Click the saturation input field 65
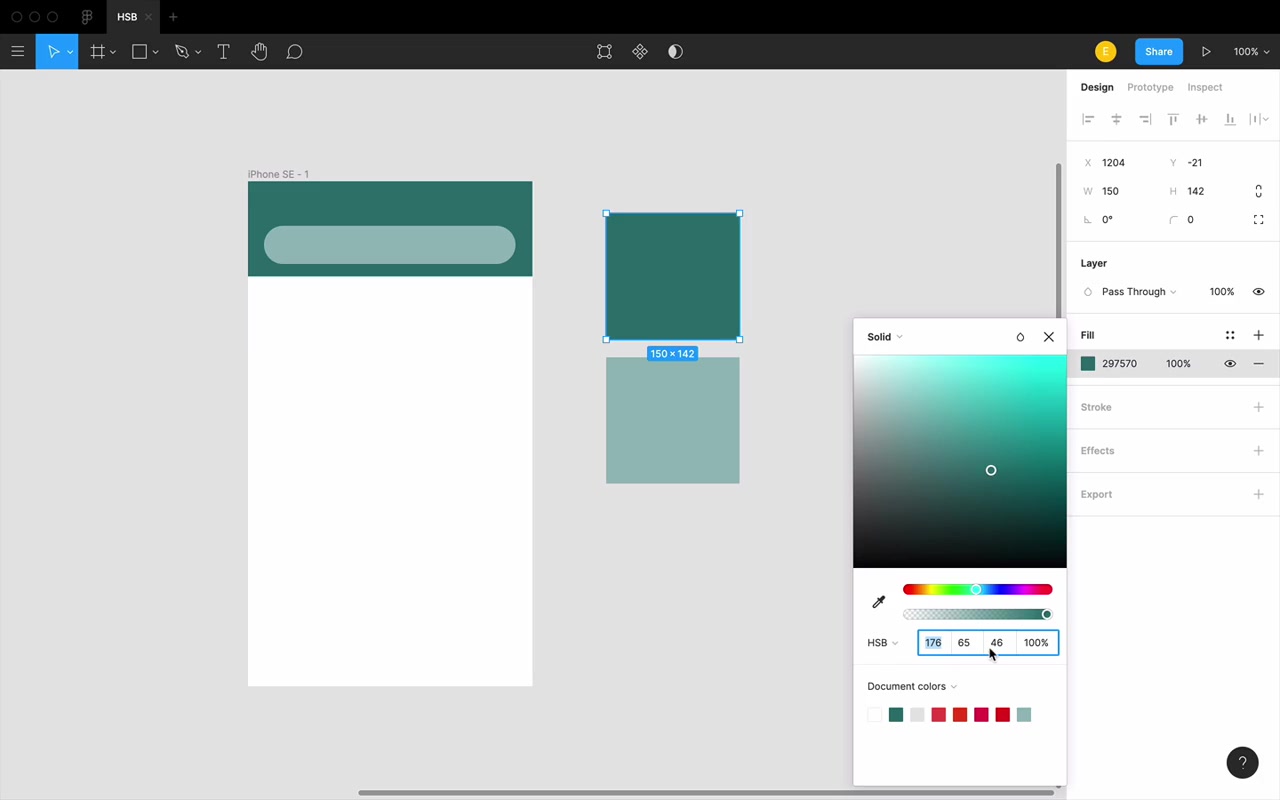The height and width of the screenshot is (800, 1280). click(x=964, y=643)
